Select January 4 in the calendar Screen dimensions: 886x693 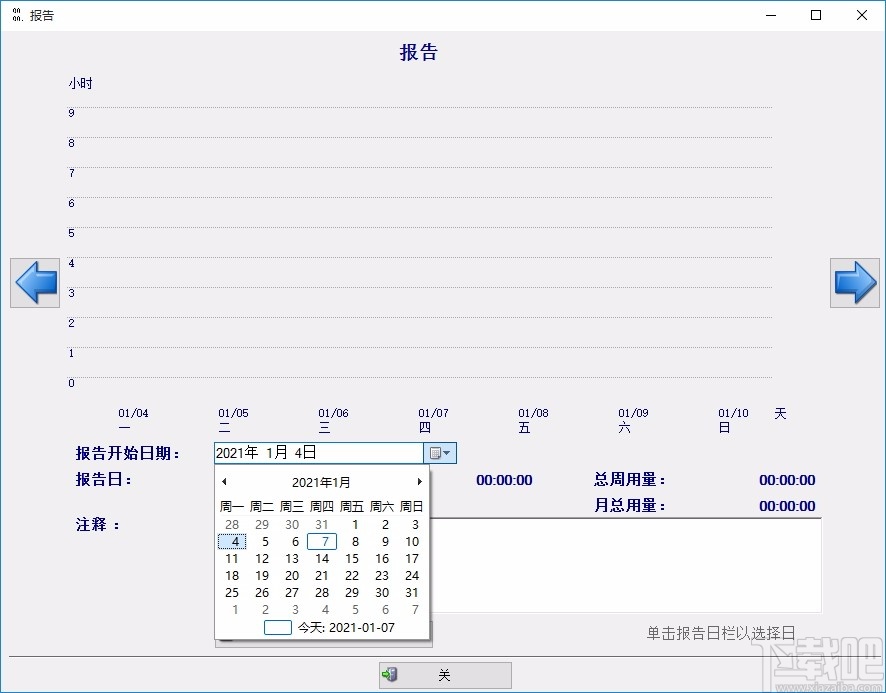[x=232, y=541]
